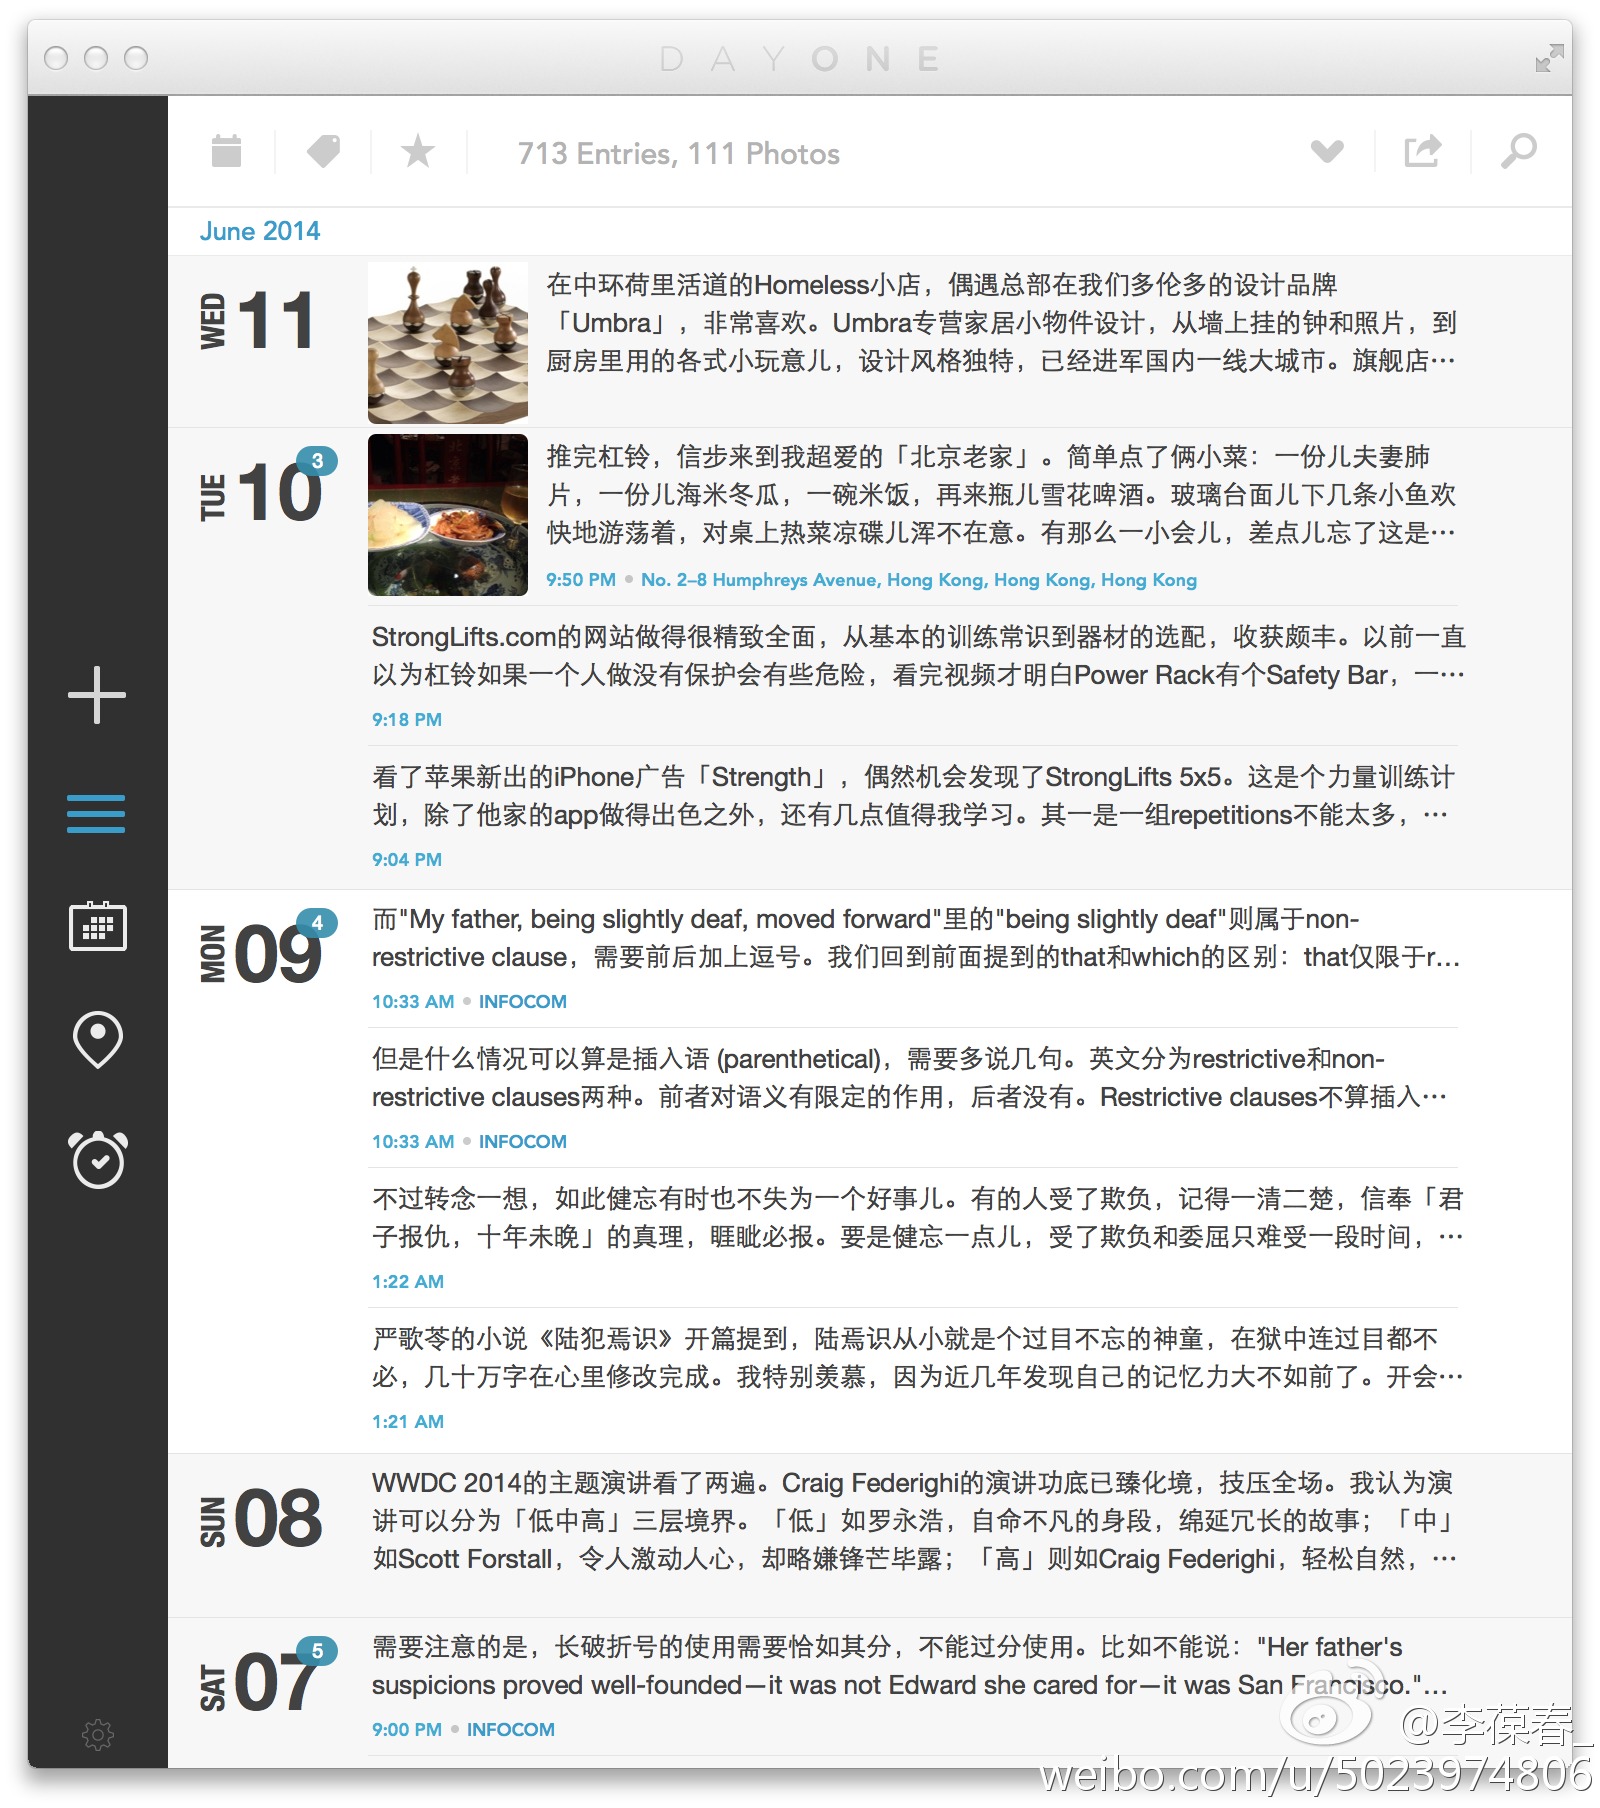Image resolution: width=1600 pixels, height=1808 pixels.
Task: Expand Saturday 07 entry count badge
Action: [x=317, y=1651]
